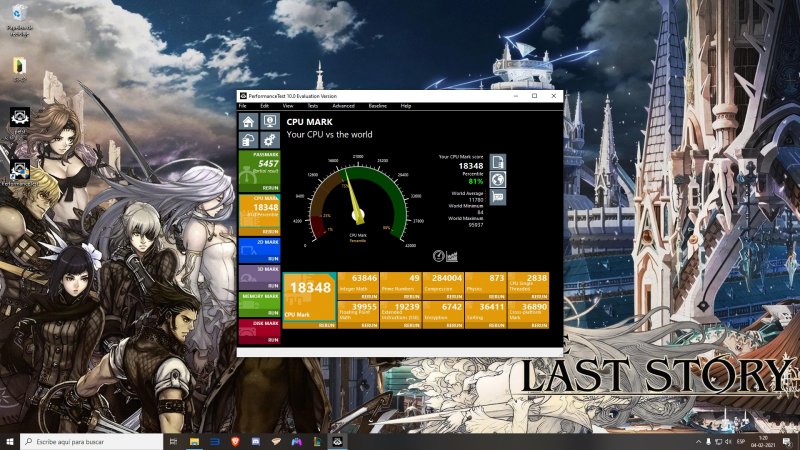Image resolution: width=800 pixels, height=450 pixels.
Task: Open the manage baselines cloud icon
Action: pyautogui.click(x=248, y=140)
